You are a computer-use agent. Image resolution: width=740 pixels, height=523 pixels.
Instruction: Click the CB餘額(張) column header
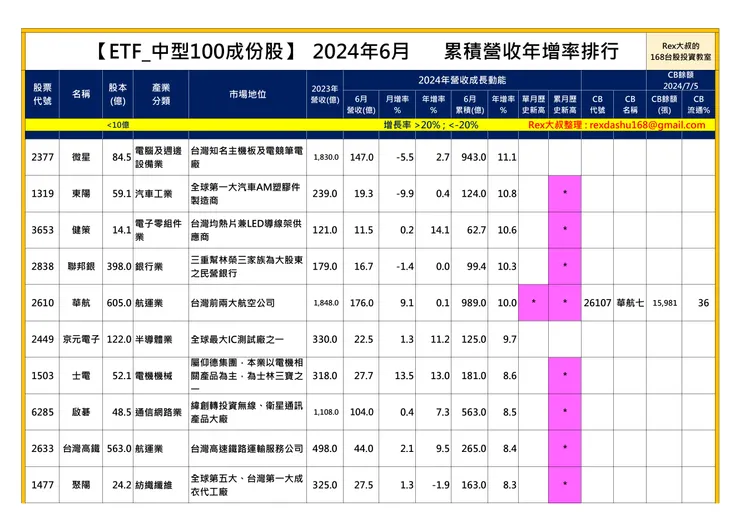664,104
